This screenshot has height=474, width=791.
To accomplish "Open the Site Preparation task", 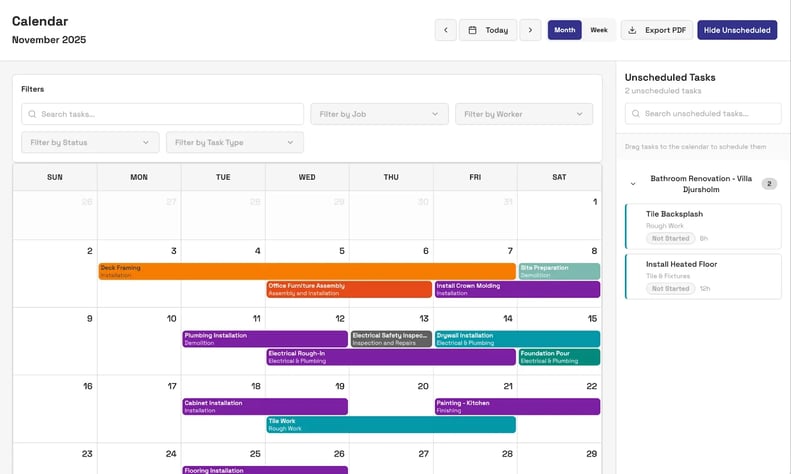I will click(x=559, y=271).
